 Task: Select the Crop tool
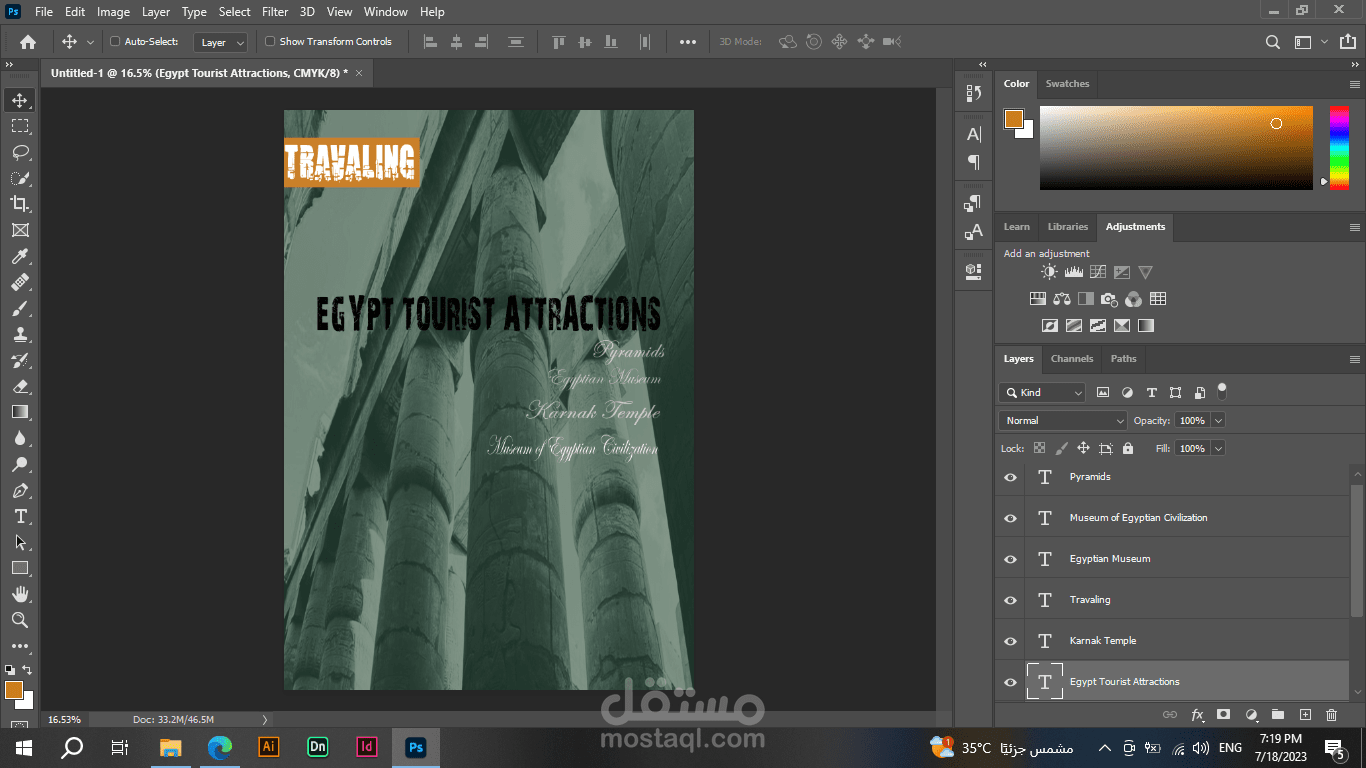click(19, 204)
